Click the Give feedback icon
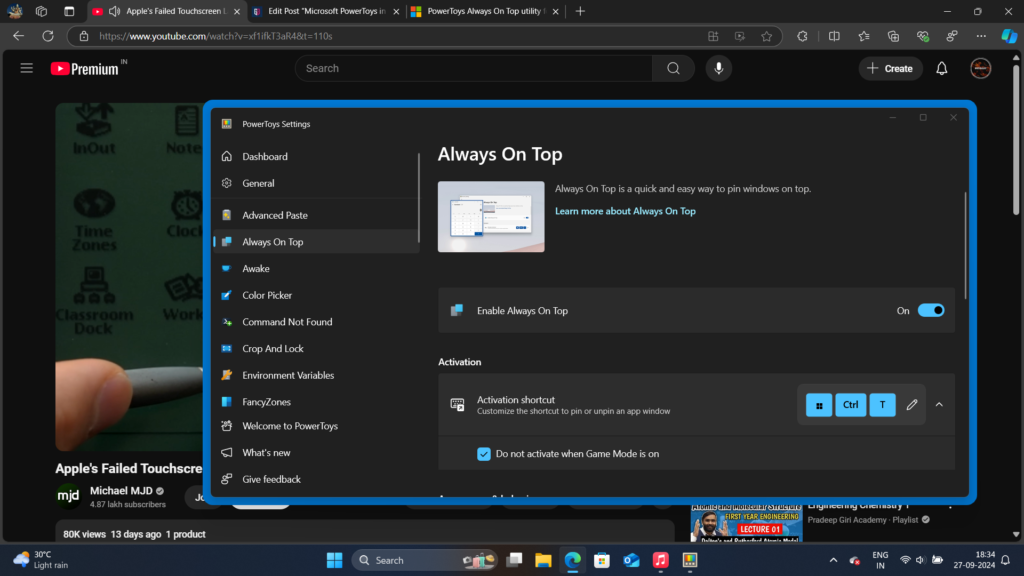Image resolution: width=1024 pixels, height=576 pixels. point(227,479)
